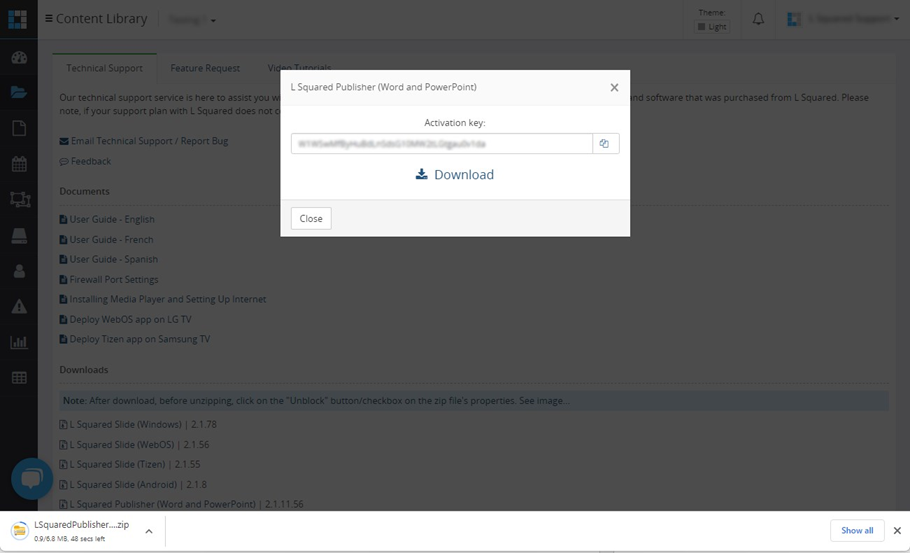Select the open folder icon in sidebar
Screen dimensions: 910x553
pyautogui.click(x=19, y=92)
